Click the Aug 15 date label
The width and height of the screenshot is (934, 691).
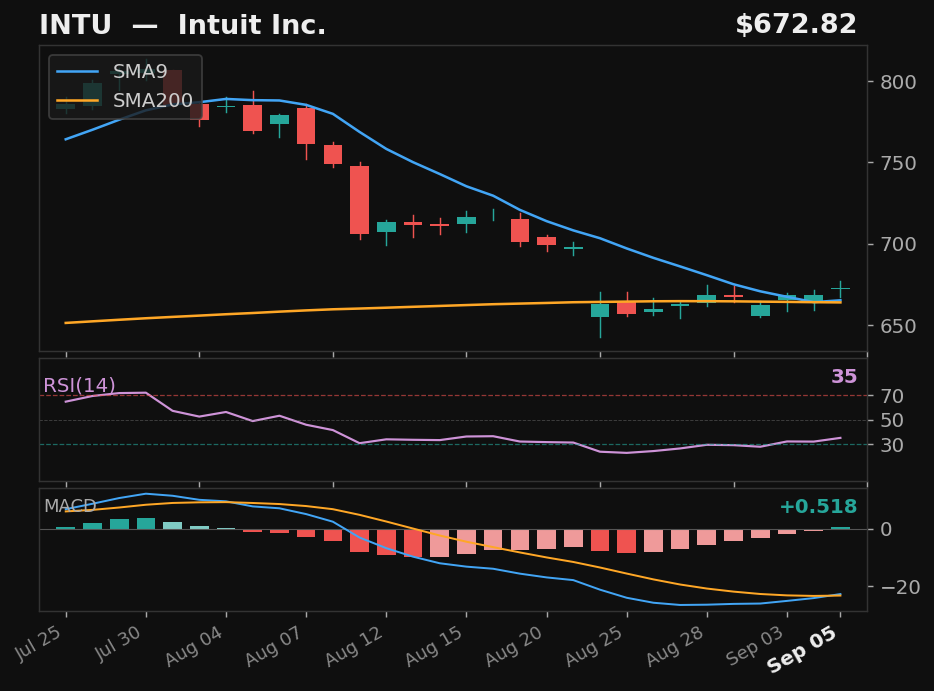[x=434, y=646]
